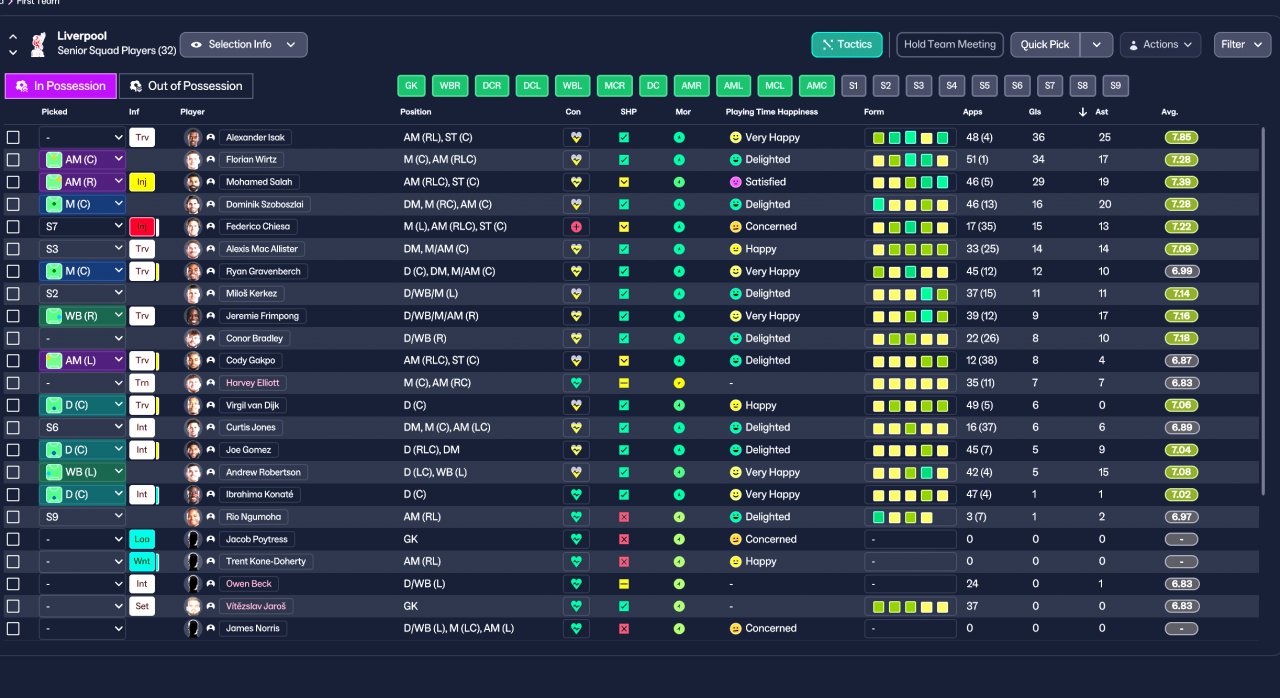This screenshot has width=1280, height=698.
Task: Click Jacob Poytress's Loa status badge
Action: click(x=142, y=539)
